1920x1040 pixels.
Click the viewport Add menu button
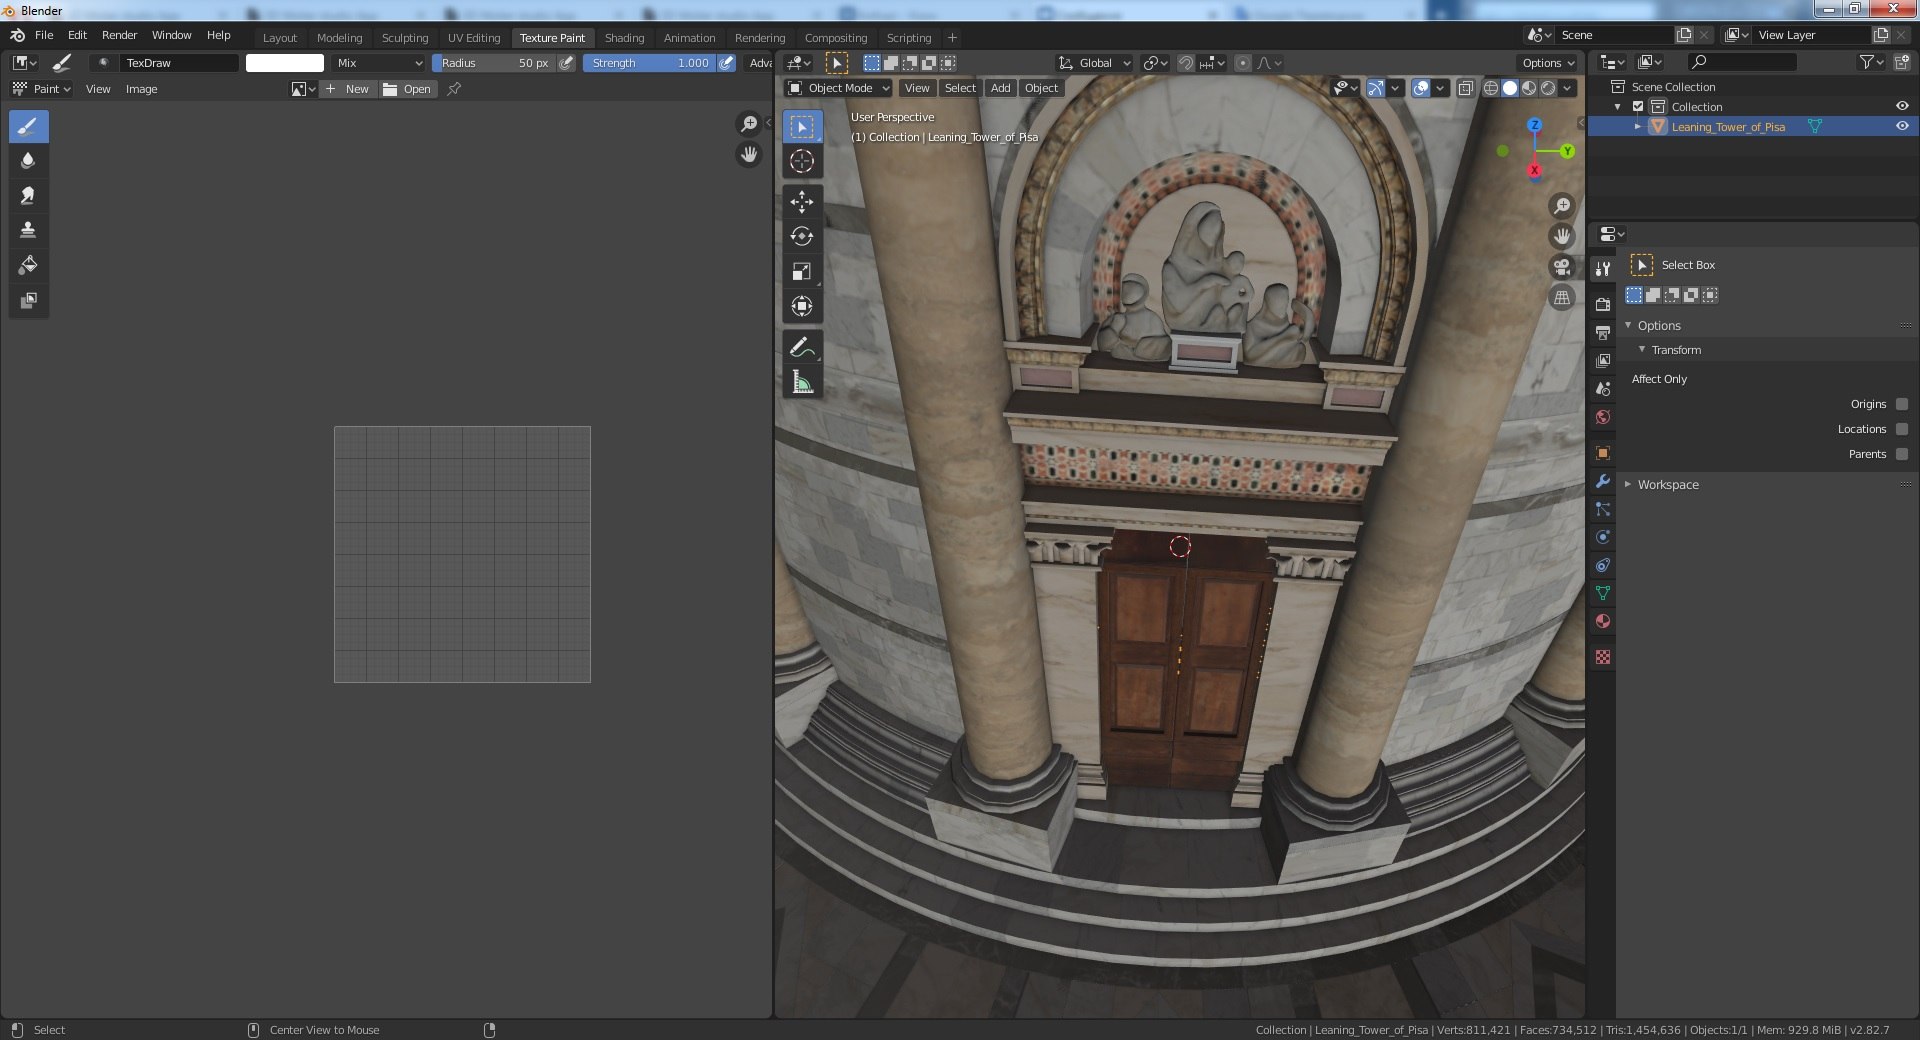(1000, 88)
